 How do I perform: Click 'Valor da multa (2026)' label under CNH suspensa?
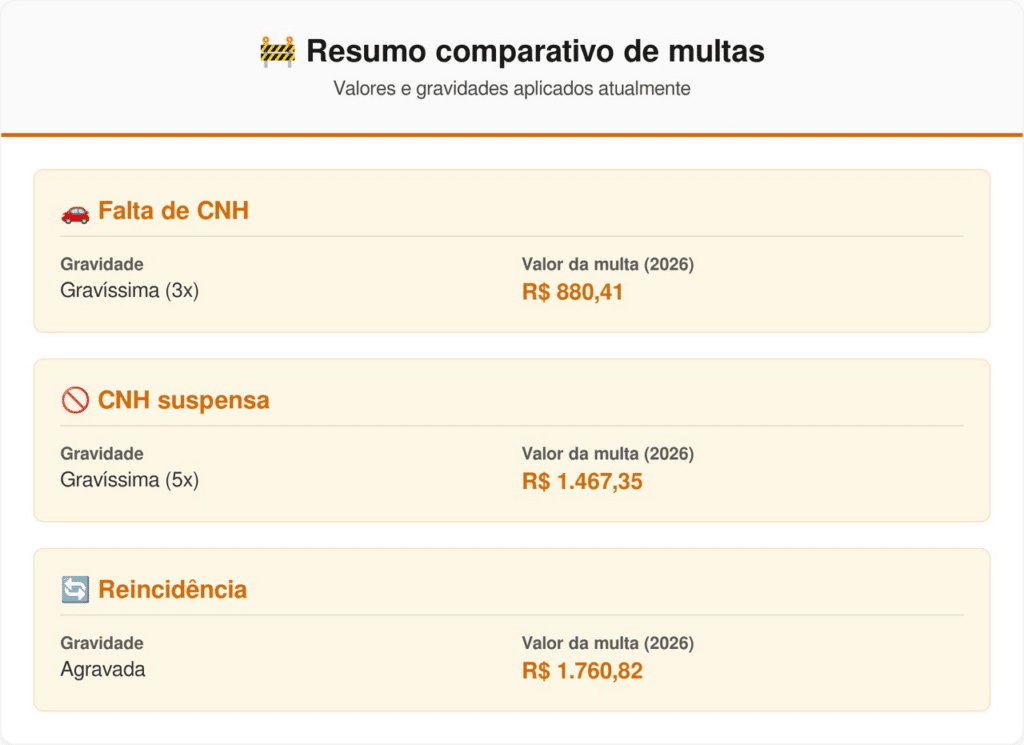[x=608, y=454]
